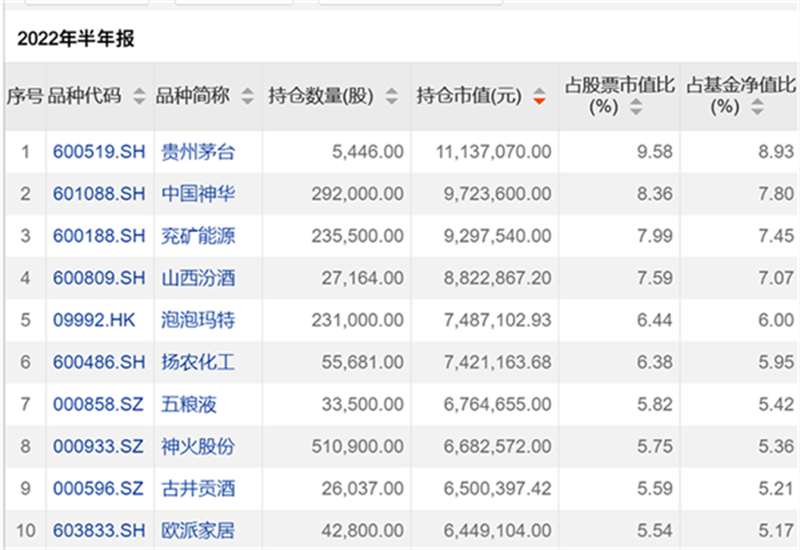Viewport: 800px width, 550px height.
Task: Open stock code 600188.SH
Action: (98, 236)
